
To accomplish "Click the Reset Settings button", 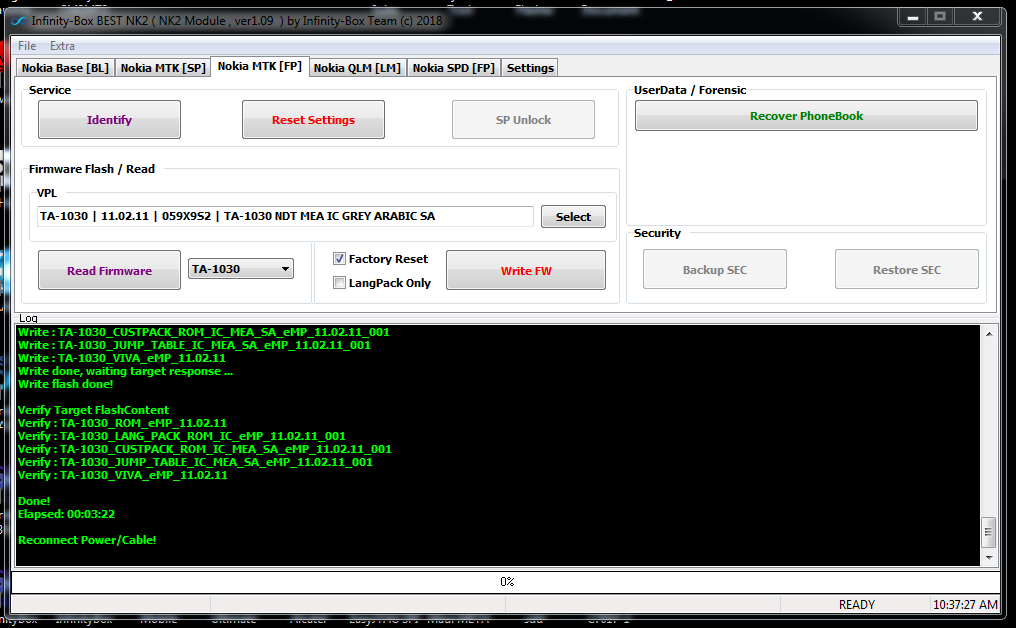I will (313, 119).
